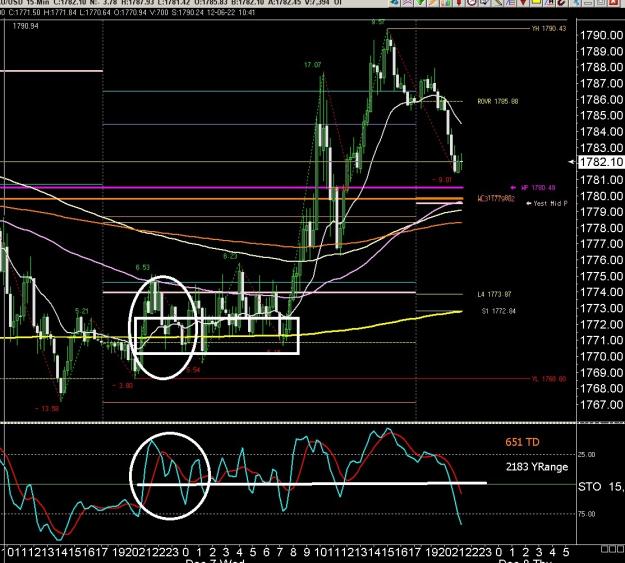Click the yellow square toolbar icon
Image resolution: width=625 pixels, height=563 pixels.
coord(536,3)
